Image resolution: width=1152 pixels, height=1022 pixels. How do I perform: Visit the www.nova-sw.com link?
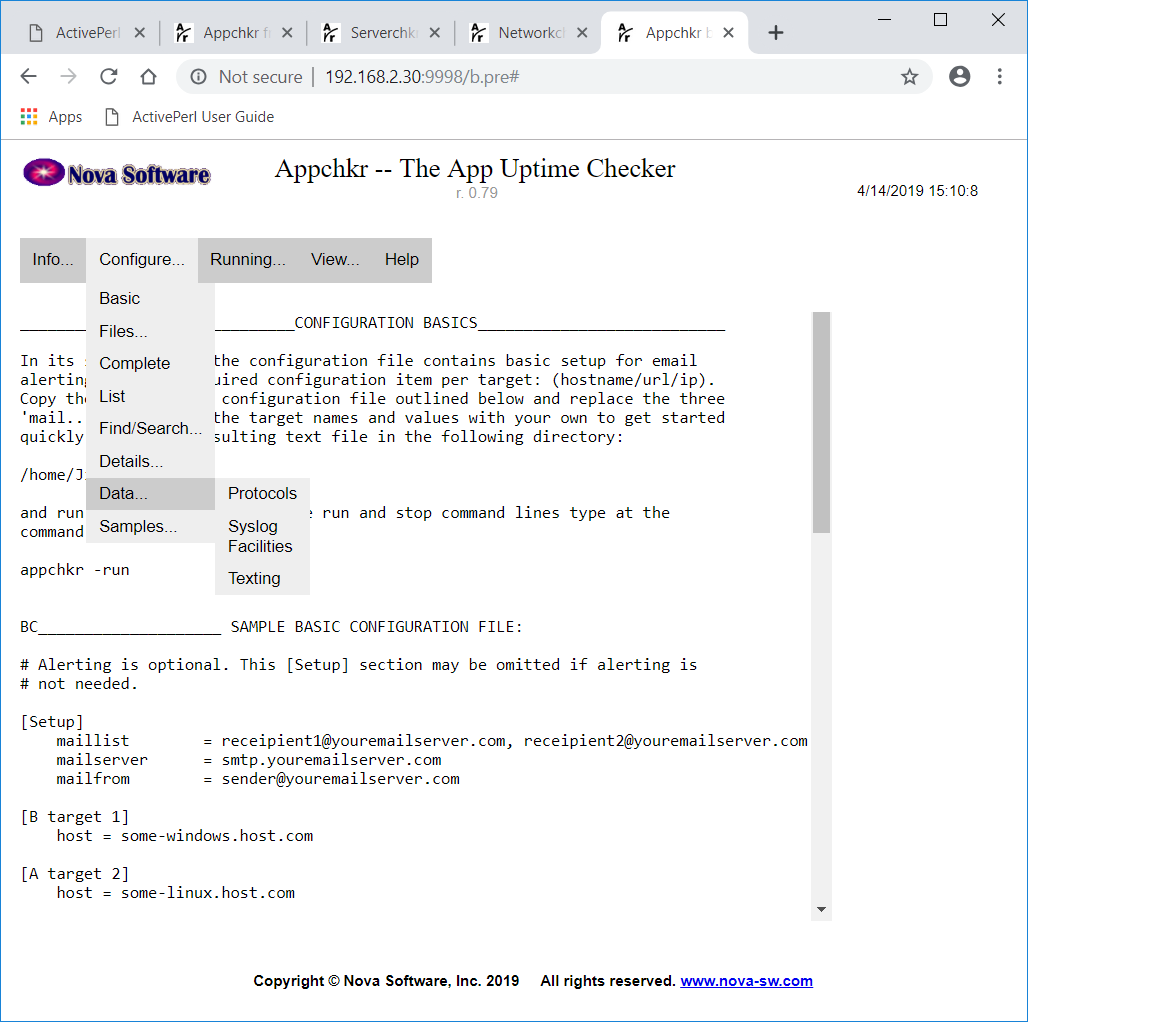[x=746, y=981]
